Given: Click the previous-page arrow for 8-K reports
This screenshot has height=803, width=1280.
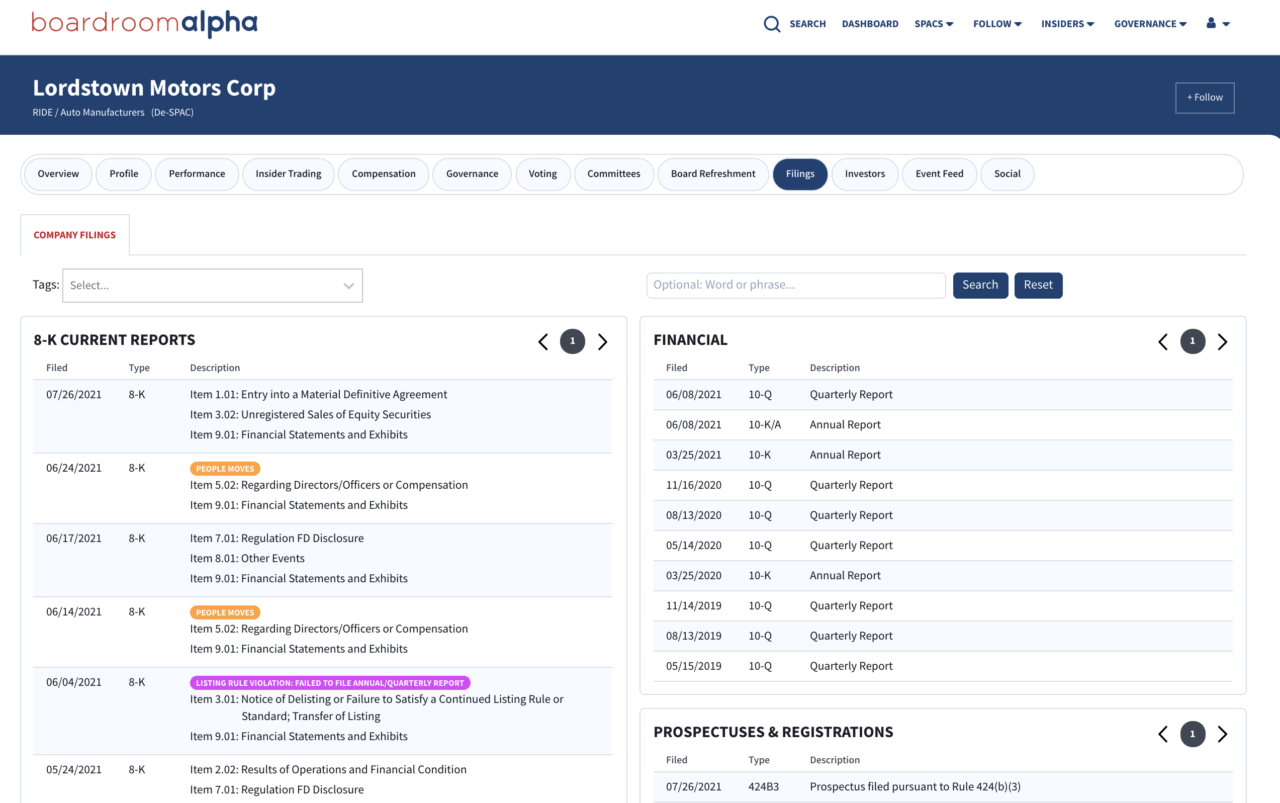Looking at the screenshot, I should click(543, 341).
